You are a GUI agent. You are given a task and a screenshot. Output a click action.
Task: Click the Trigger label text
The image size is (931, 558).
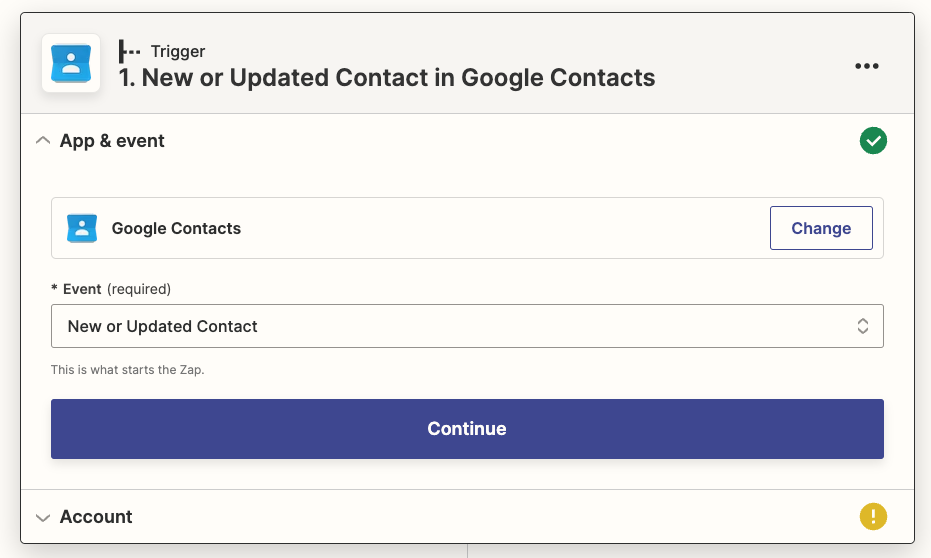(178, 51)
